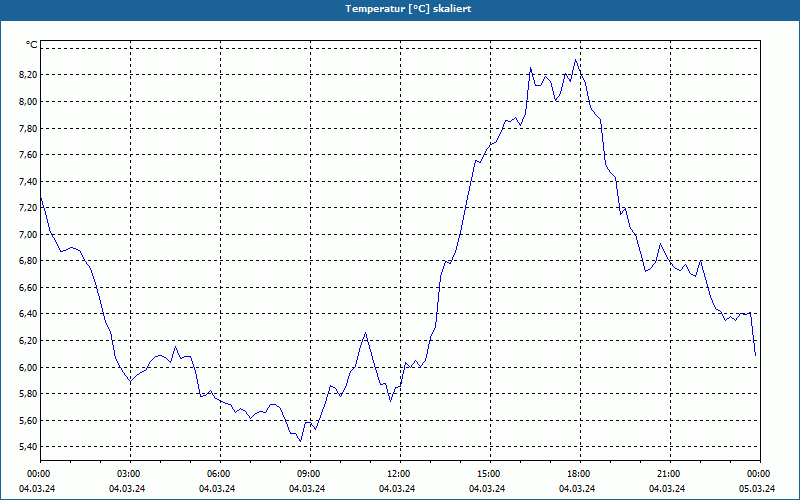Click the 5,40 y-axis value
This screenshot has width=800, height=500.
tap(27, 446)
